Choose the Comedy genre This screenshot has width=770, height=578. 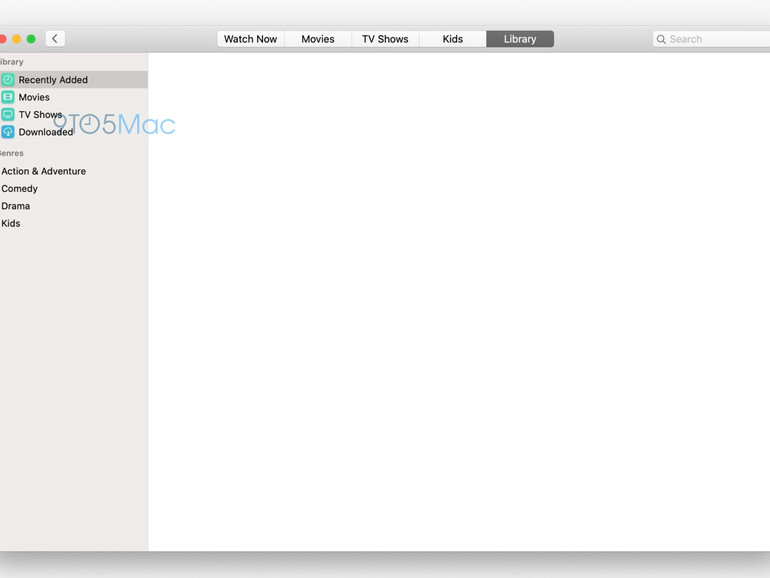tap(19, 189)
